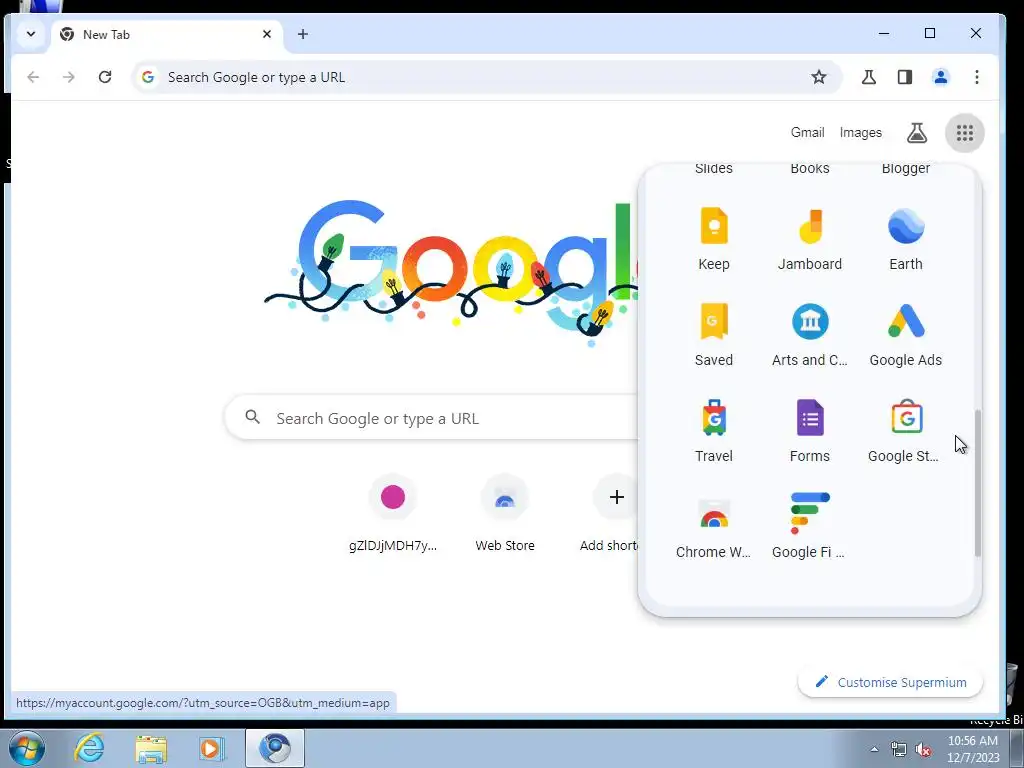Open Google Travel app

click(713, 431)
